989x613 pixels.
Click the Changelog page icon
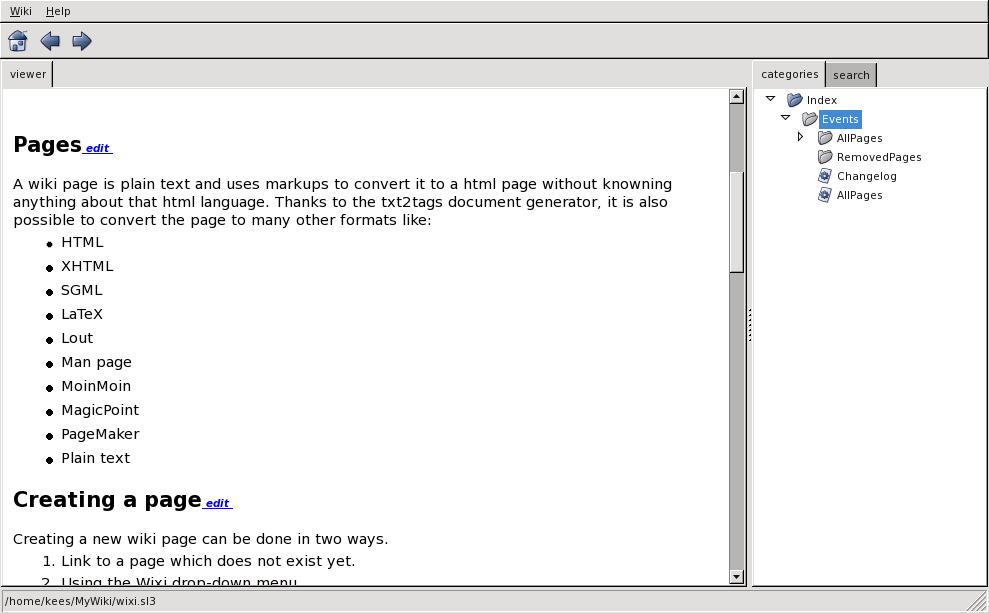click(825, 176)
